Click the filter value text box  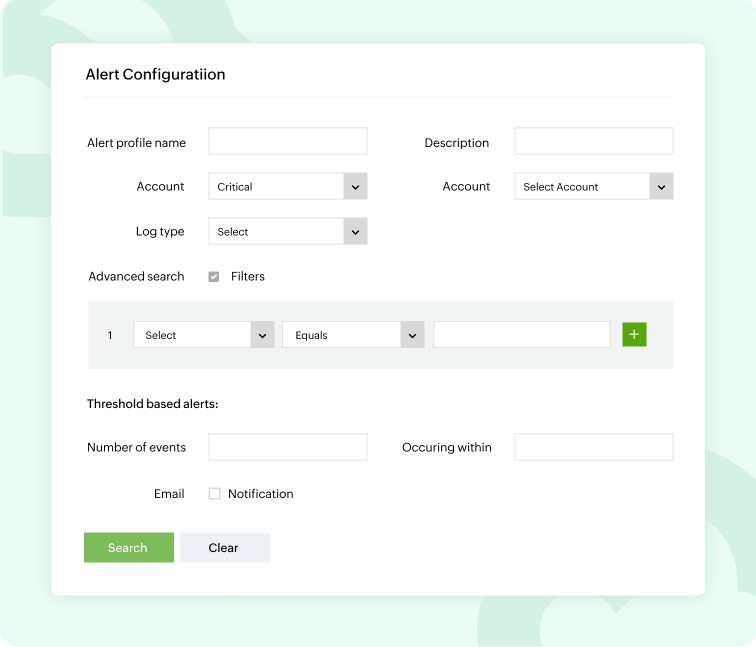pos(522,335)
